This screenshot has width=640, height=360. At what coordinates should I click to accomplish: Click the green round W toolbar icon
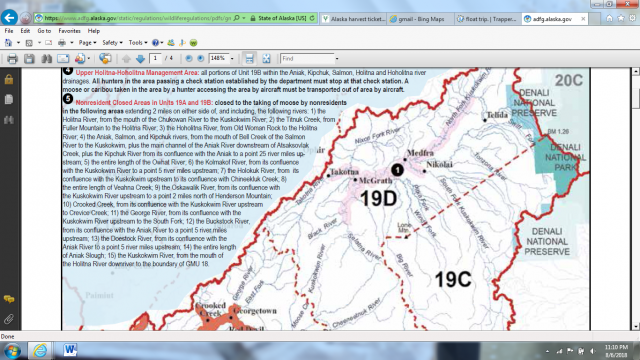pyautogui.click(x=193, y=42)
